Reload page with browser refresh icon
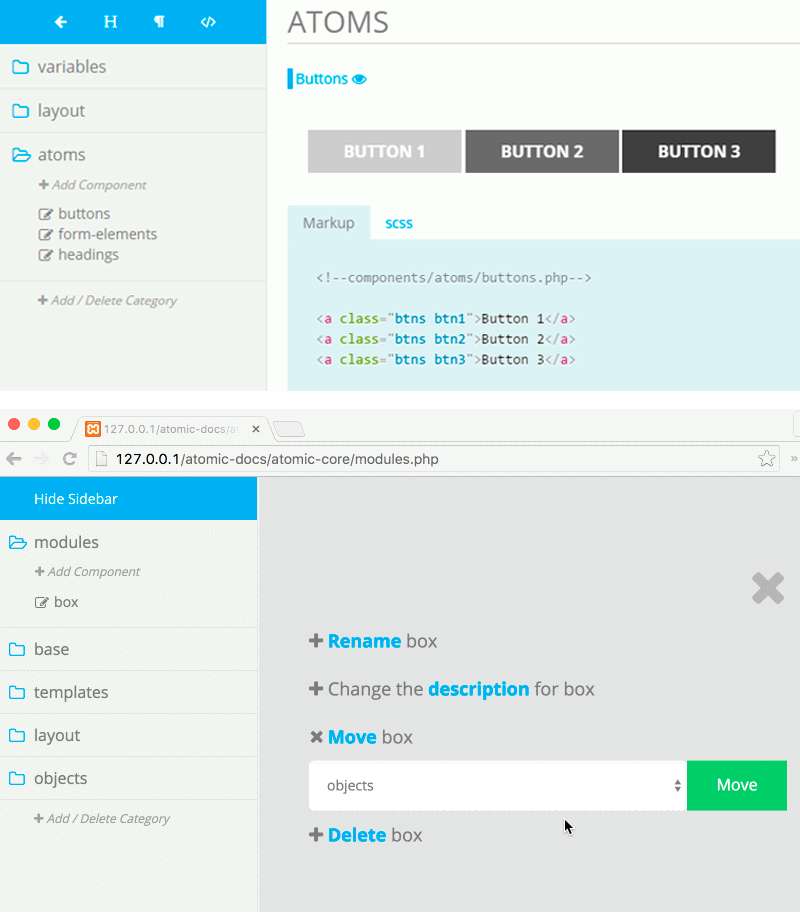The image size is (800, 920). (x=70, y=459)
